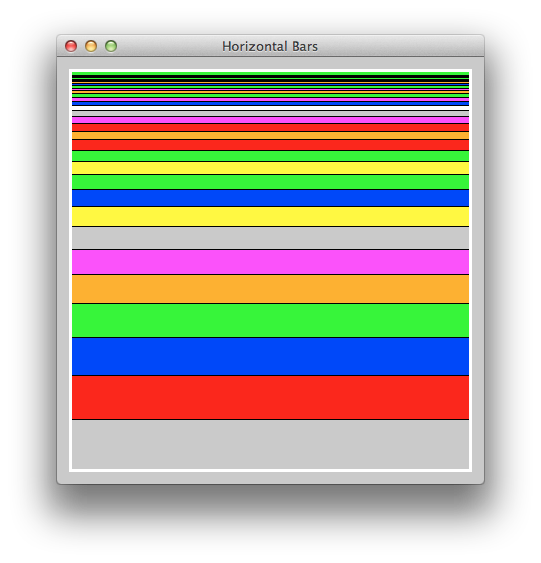This screenshot has width=541, height=563.
Task: Select the tallest red bar near the bottom
Action: [x=270, y=397]
